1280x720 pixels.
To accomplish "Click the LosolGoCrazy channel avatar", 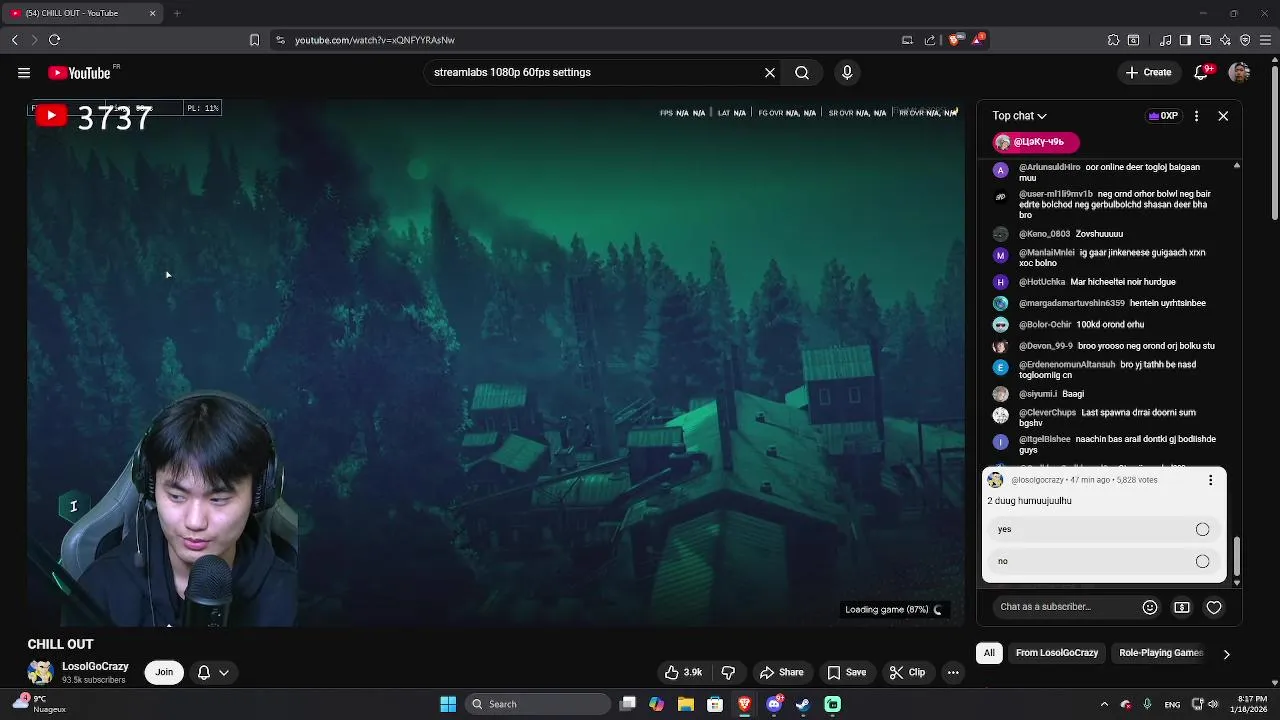I will (41, 672).
